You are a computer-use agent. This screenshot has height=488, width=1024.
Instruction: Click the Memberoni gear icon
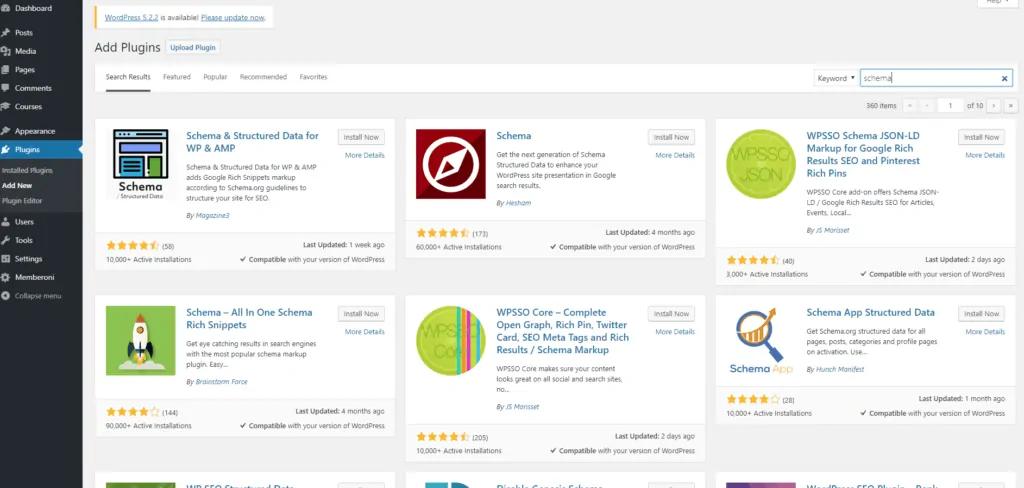point(5,277)
